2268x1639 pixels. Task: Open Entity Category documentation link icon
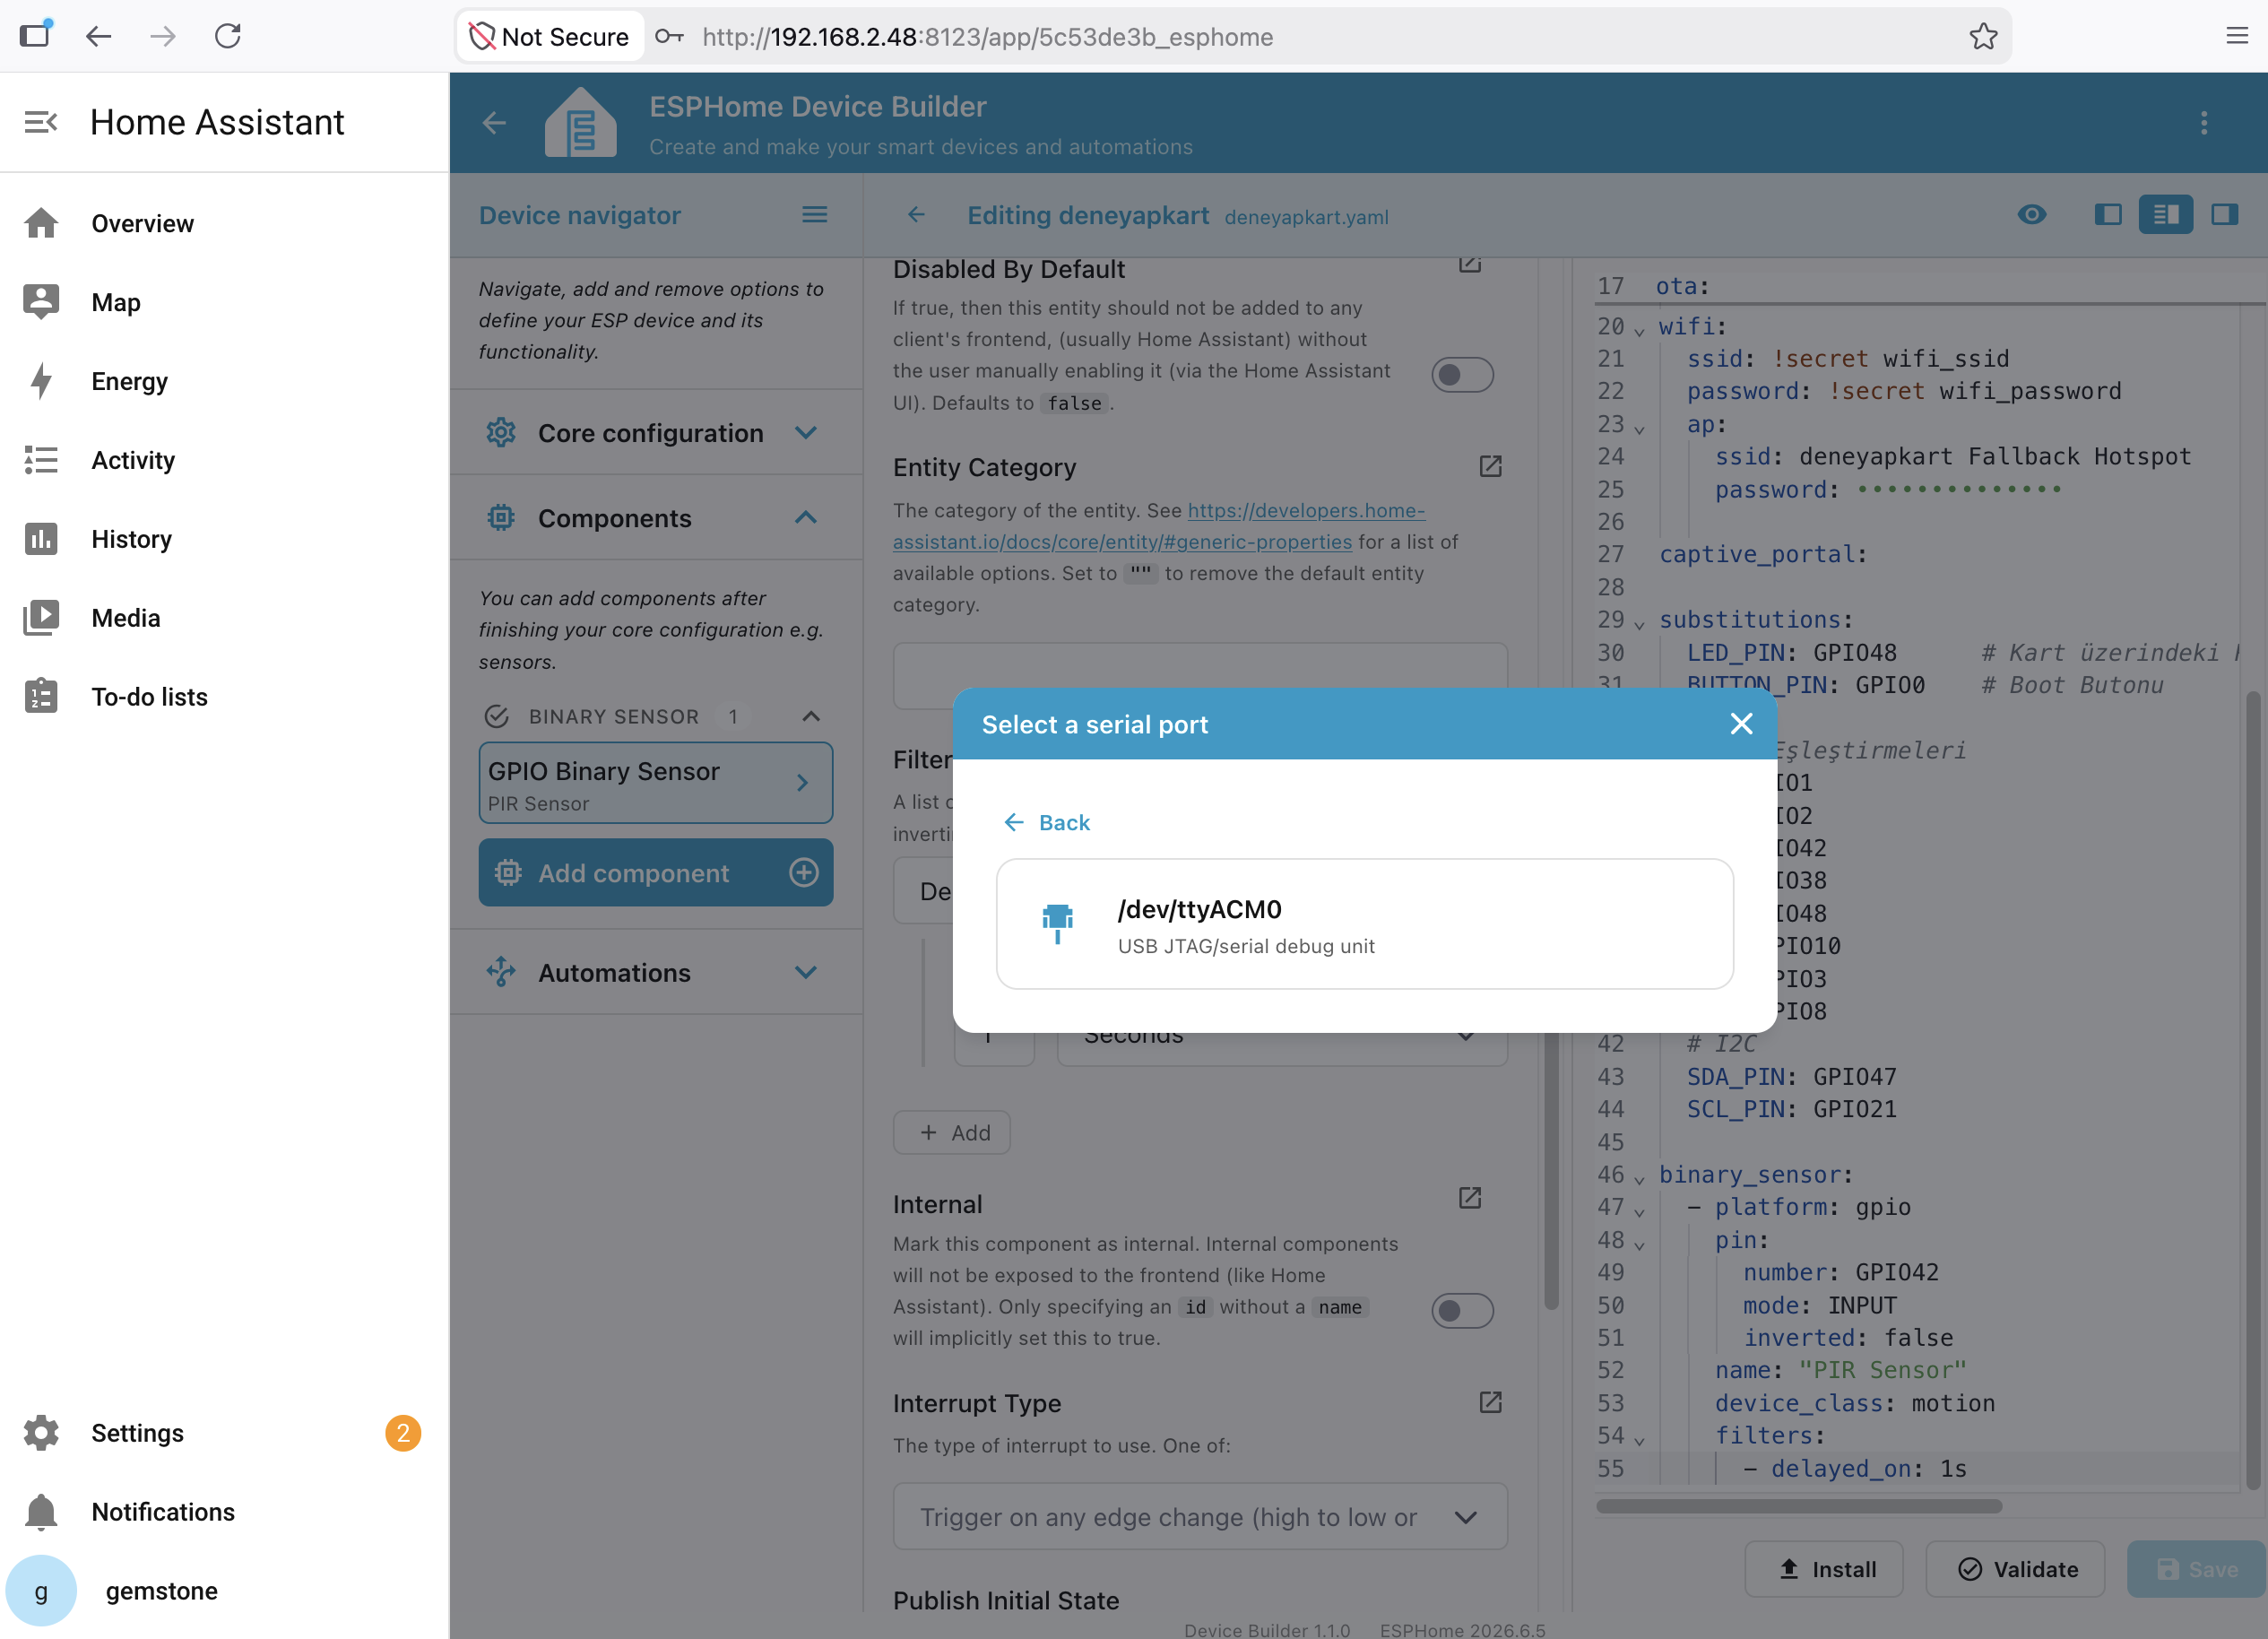pos(1490,467)
